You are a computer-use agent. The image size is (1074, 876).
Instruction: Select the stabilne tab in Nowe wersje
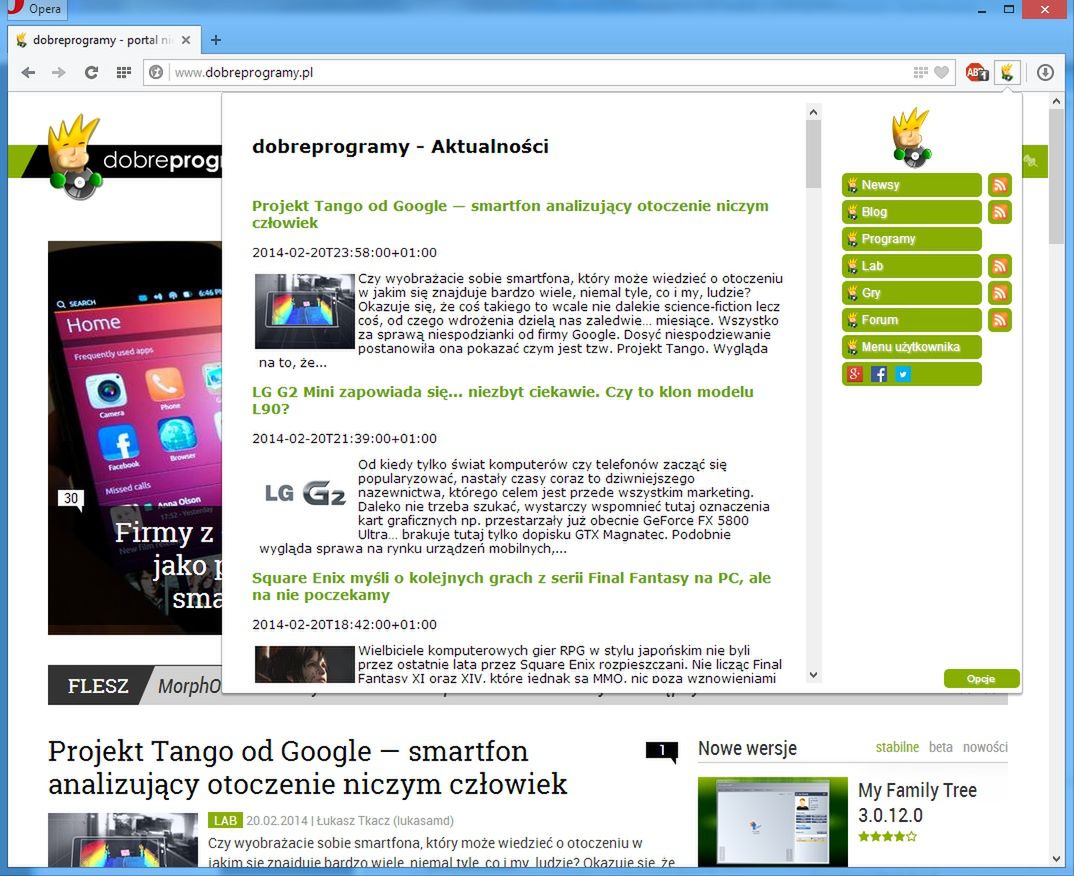pos(897,747)
